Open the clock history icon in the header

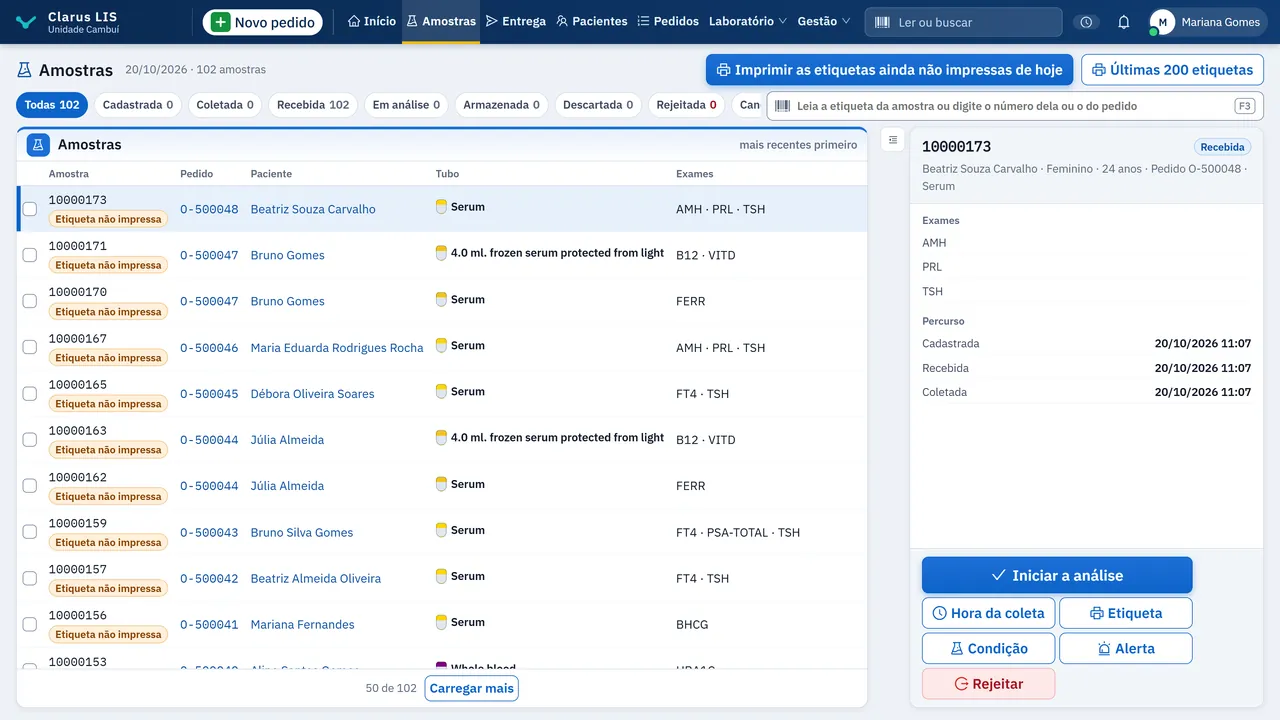tap(1085, 22)
